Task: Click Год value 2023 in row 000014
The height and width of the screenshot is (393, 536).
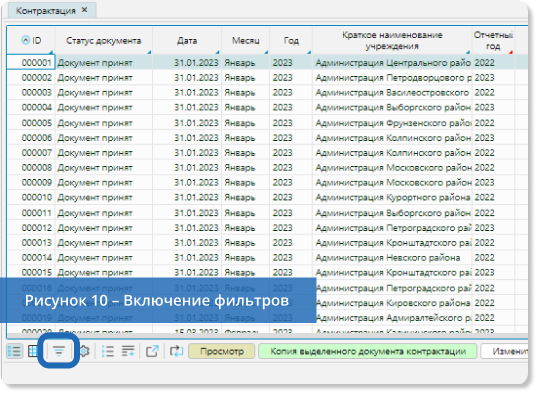Action: [x=291, y=258]
